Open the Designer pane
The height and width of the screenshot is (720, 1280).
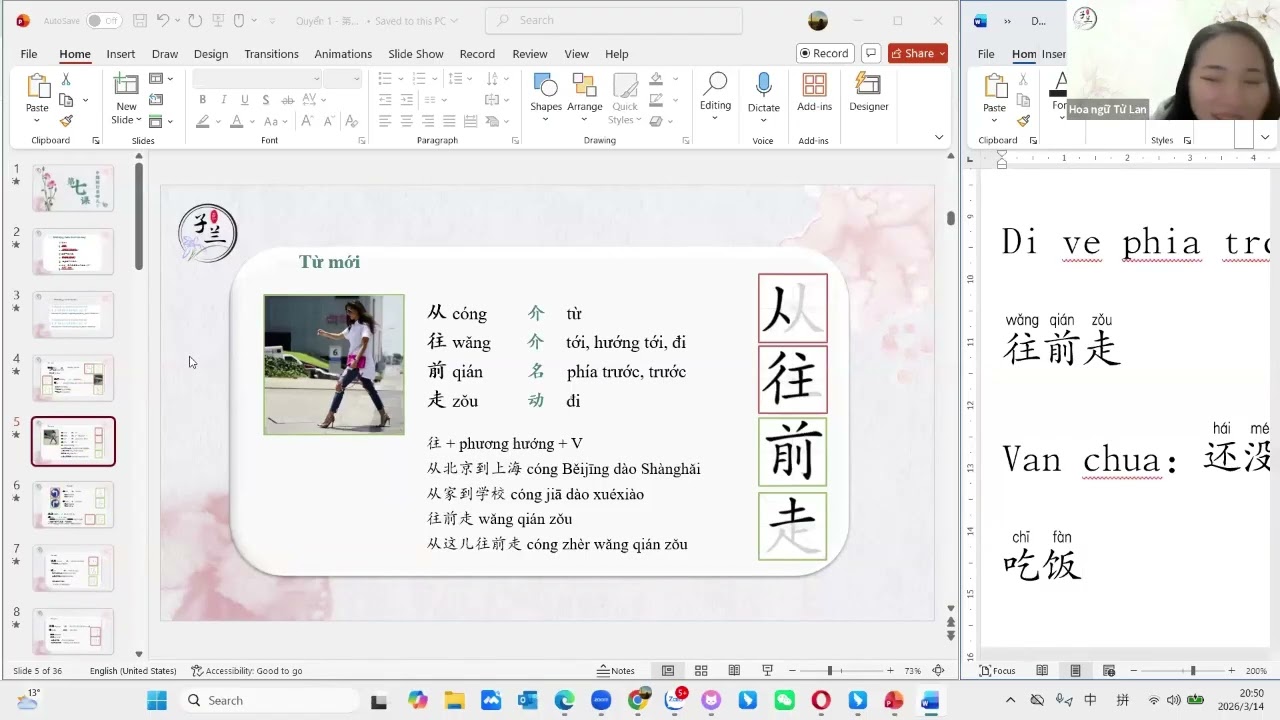(869, 92)
